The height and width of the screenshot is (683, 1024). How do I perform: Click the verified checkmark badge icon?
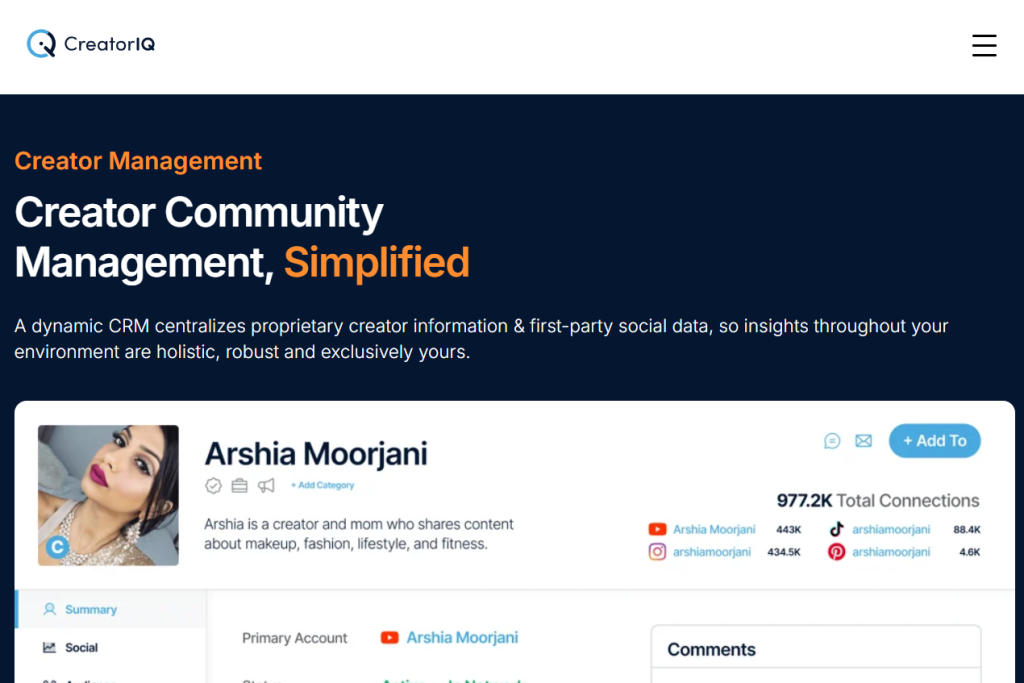pos(213,486)
